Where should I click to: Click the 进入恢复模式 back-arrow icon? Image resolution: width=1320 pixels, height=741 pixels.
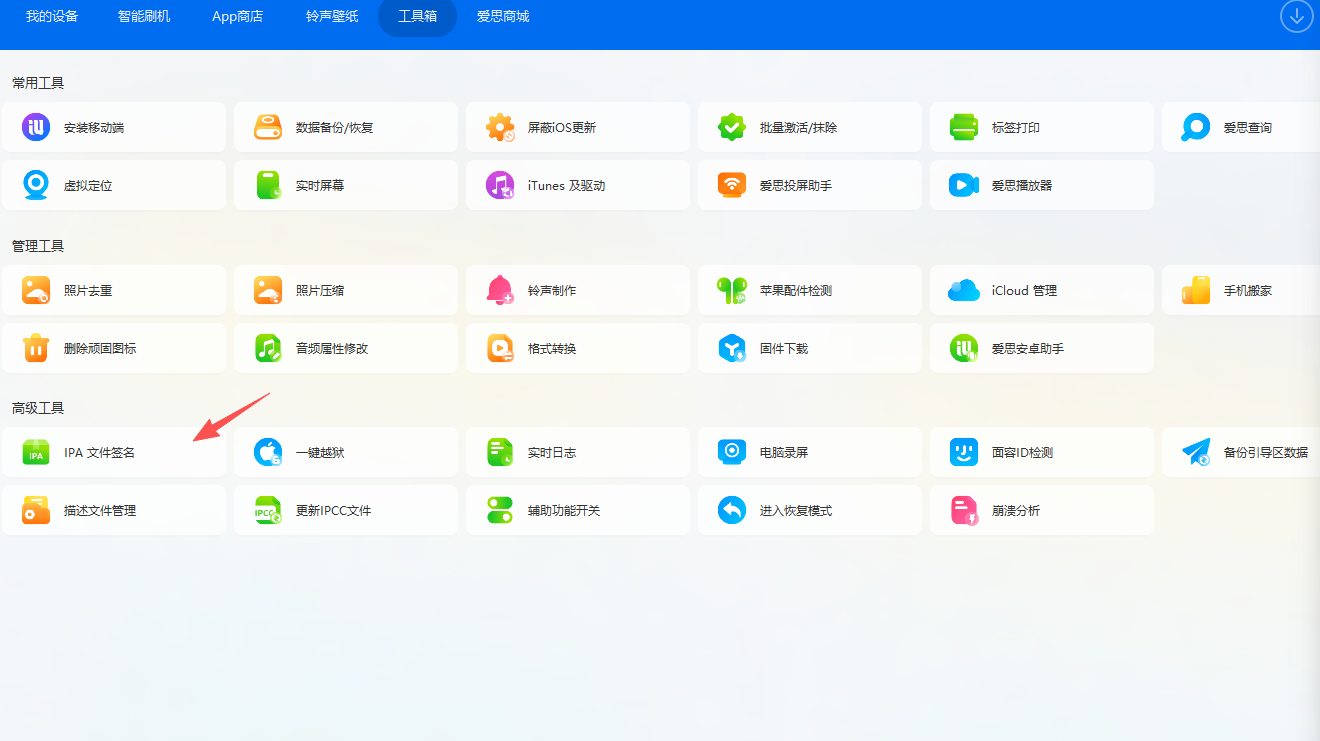pos(732,511)
